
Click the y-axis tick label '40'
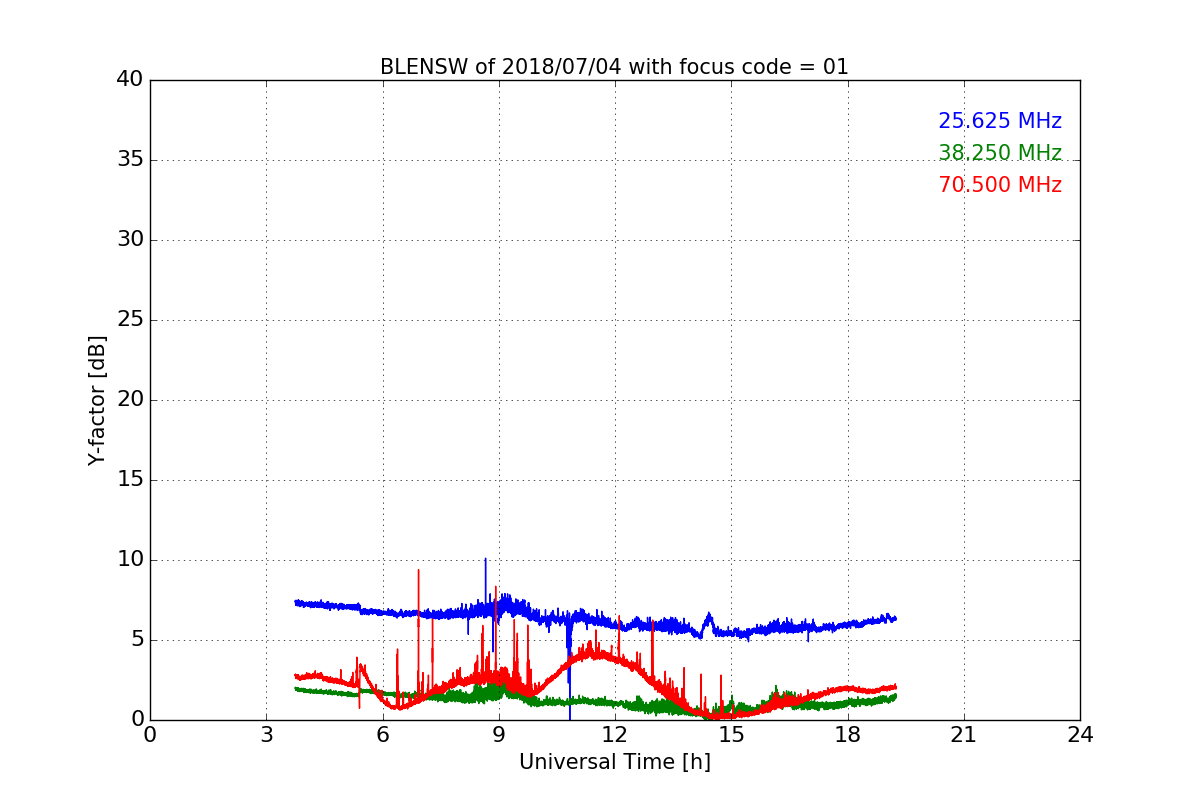pyautogui.click(x=130, y=80)
